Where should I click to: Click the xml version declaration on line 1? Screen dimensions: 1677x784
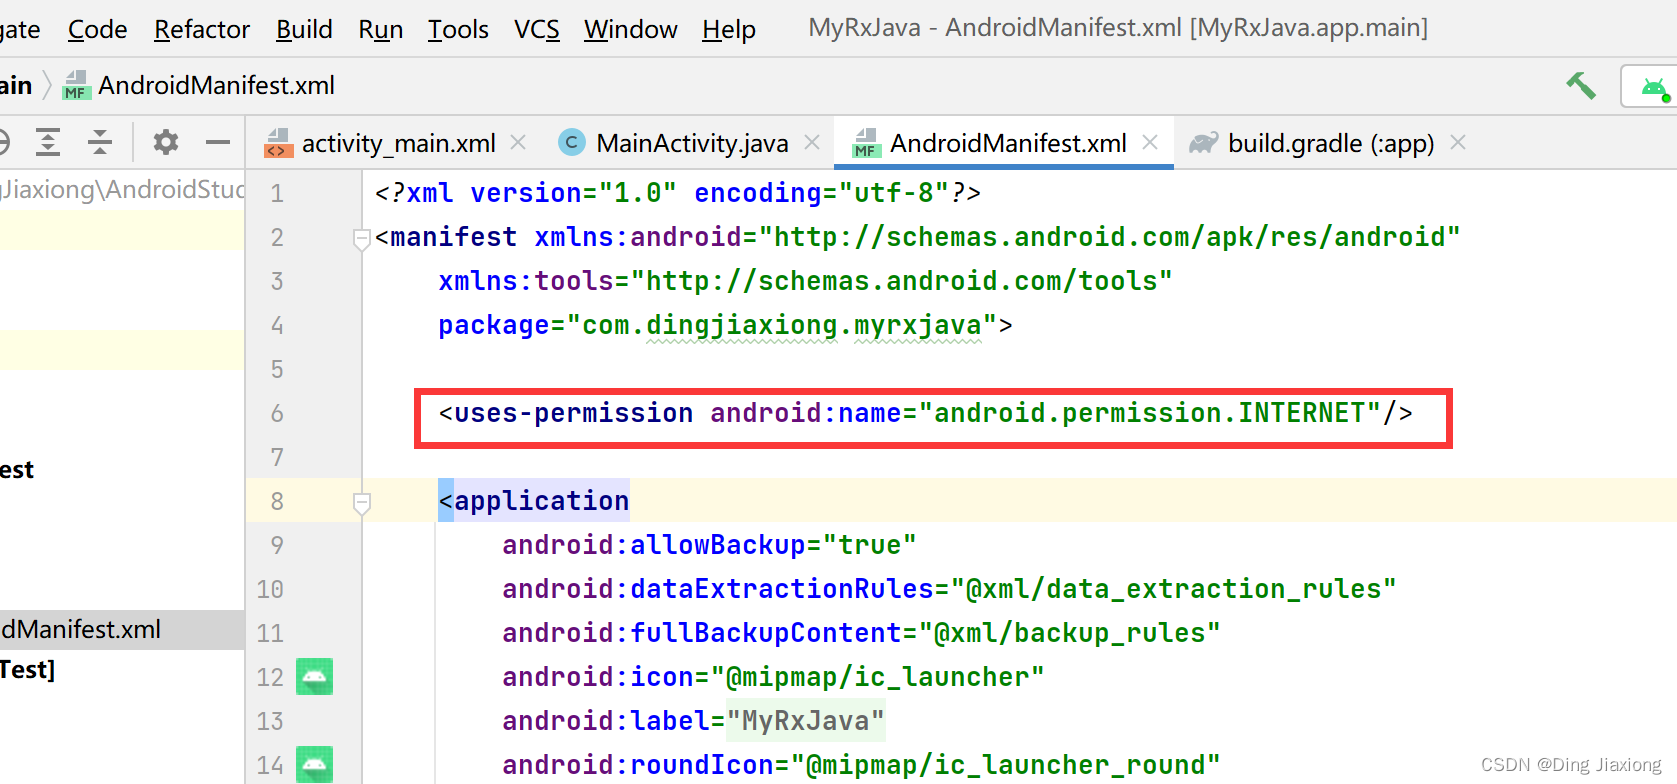pos(678,193)
